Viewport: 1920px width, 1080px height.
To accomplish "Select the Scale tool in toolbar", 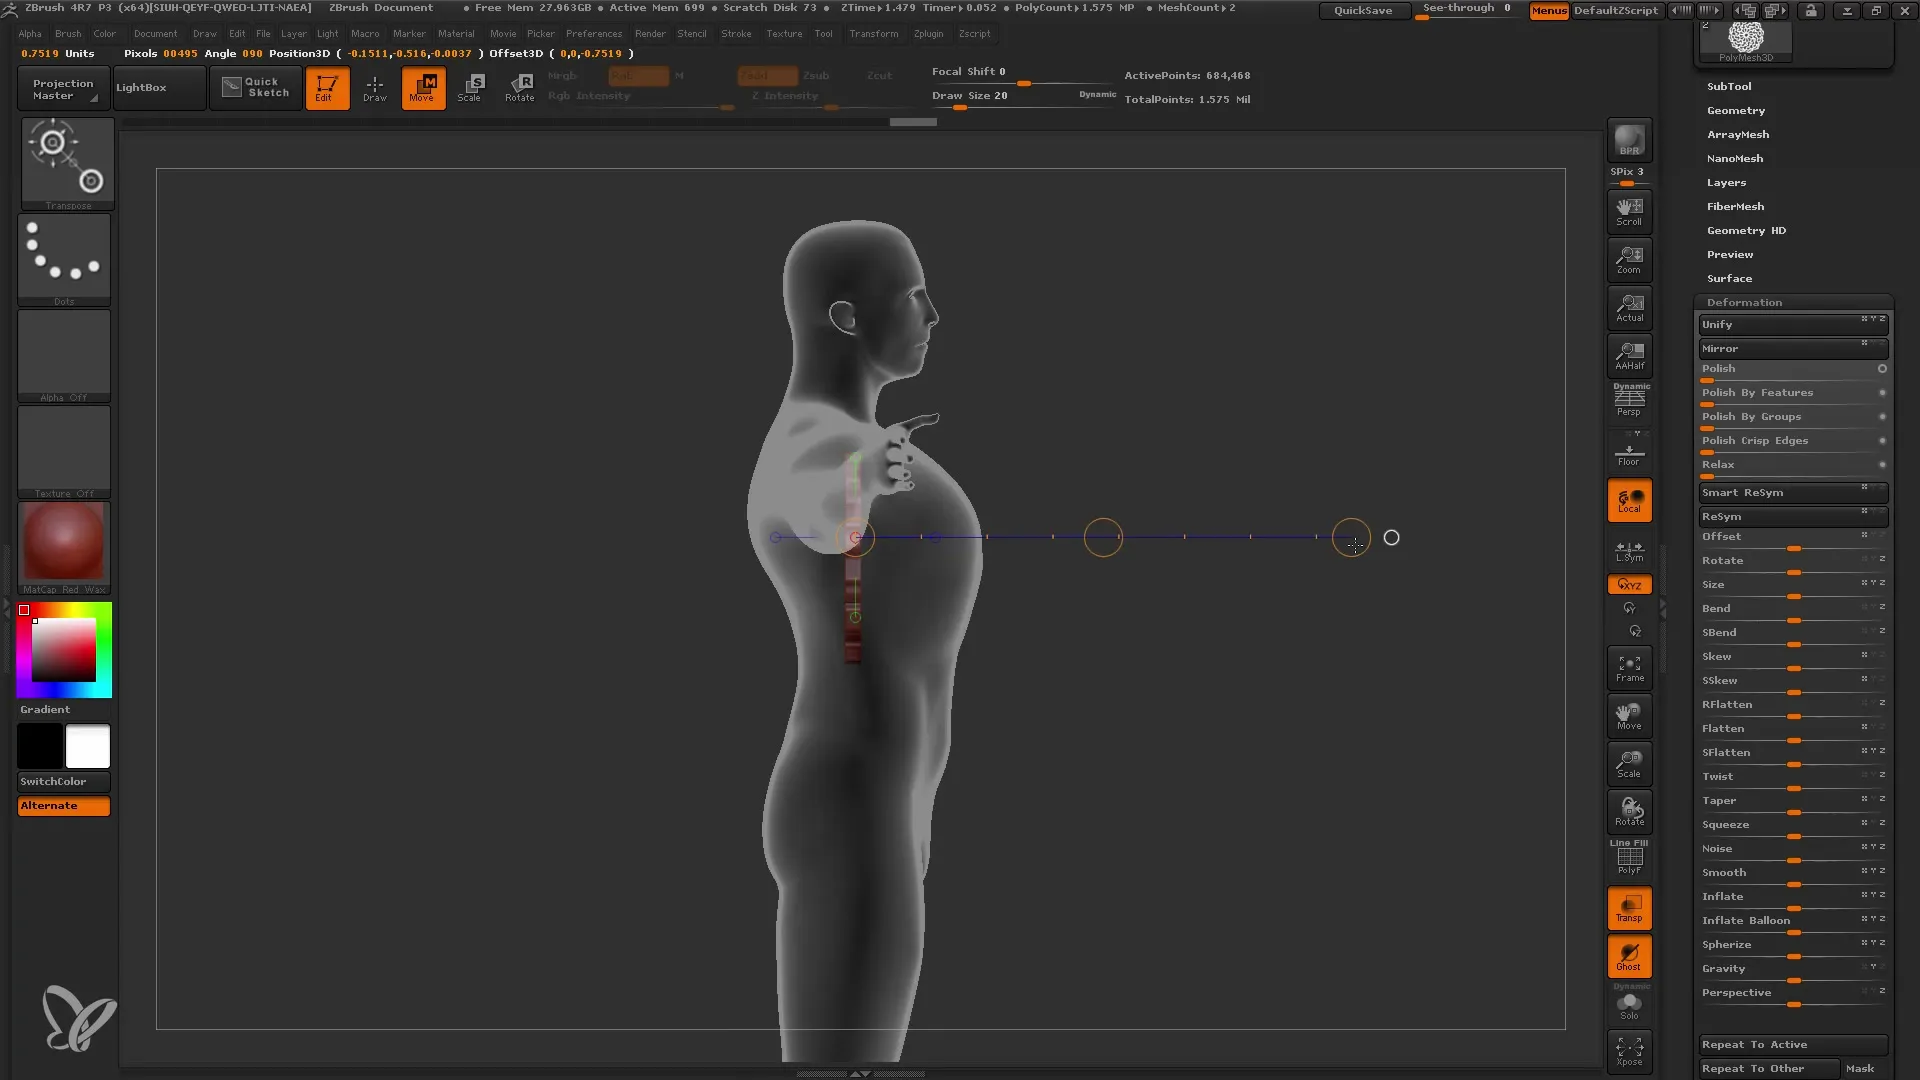I will click(x=471, y=86).
